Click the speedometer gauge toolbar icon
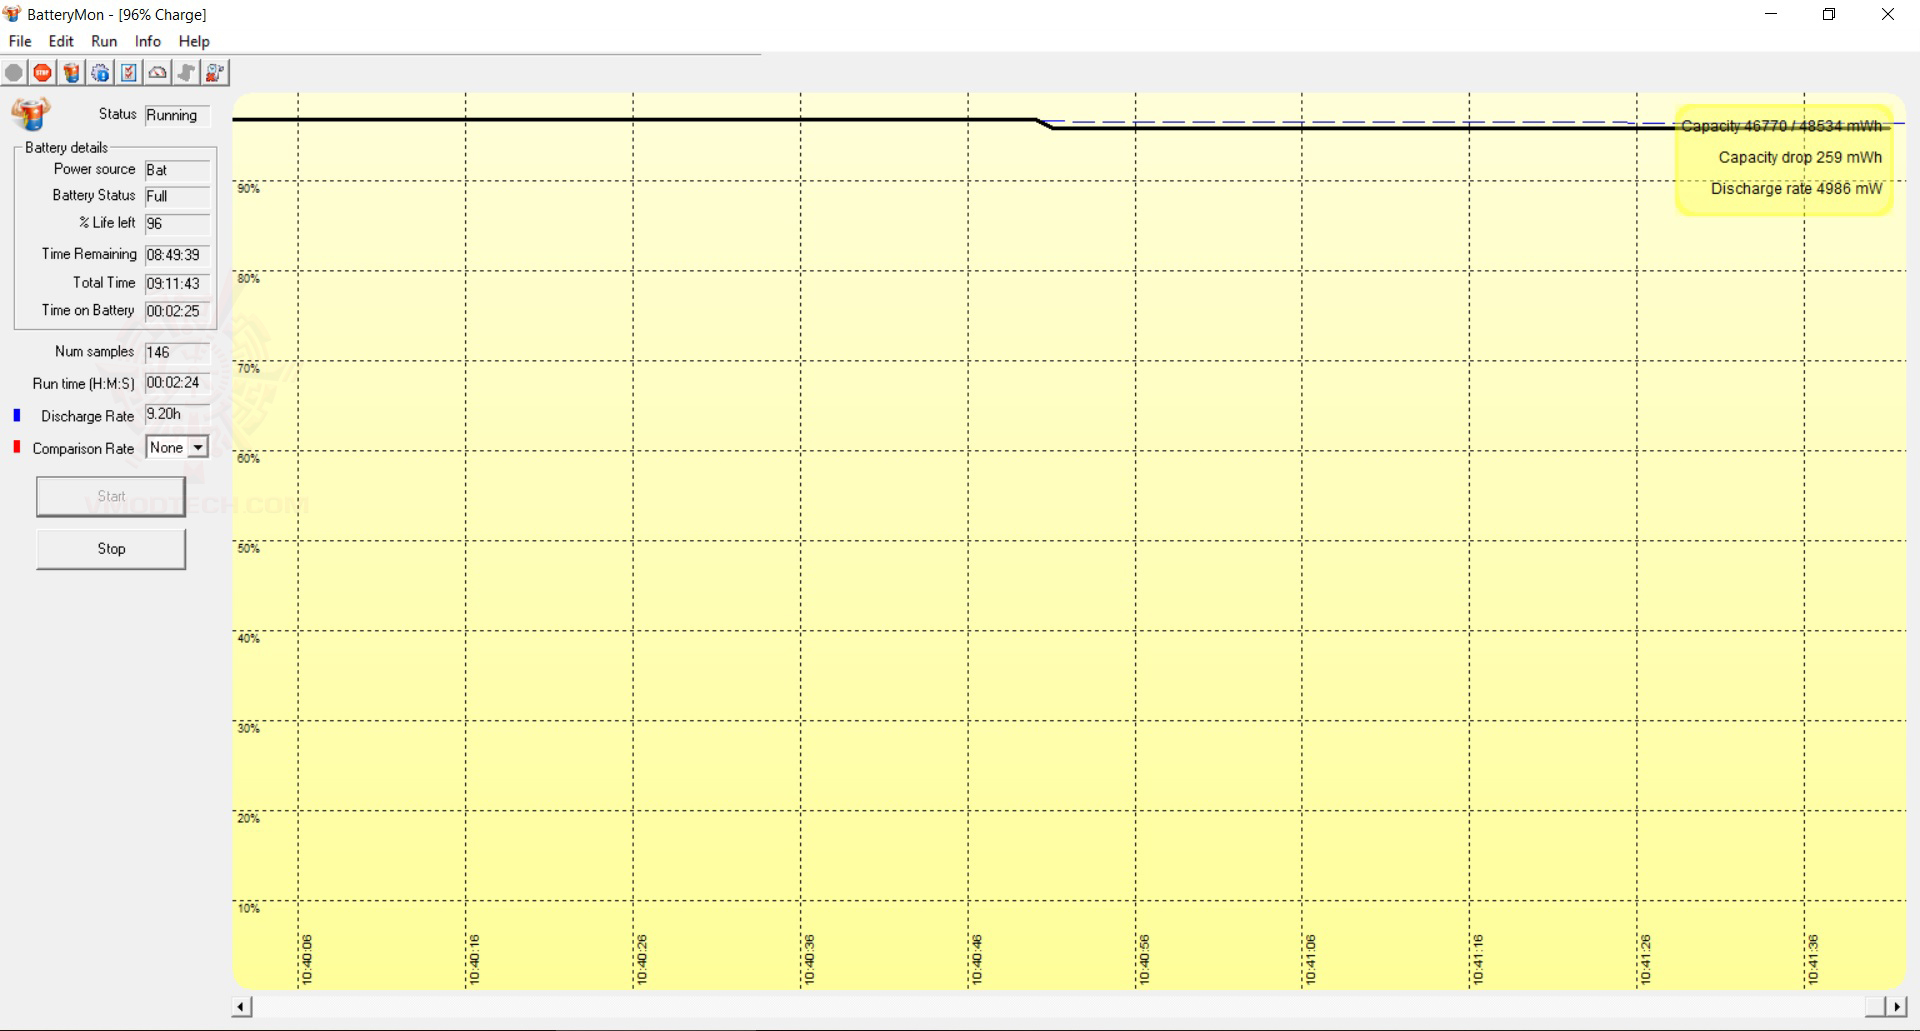The height and width of the screenshot is (1031, 1920). [x=158, y=73]
